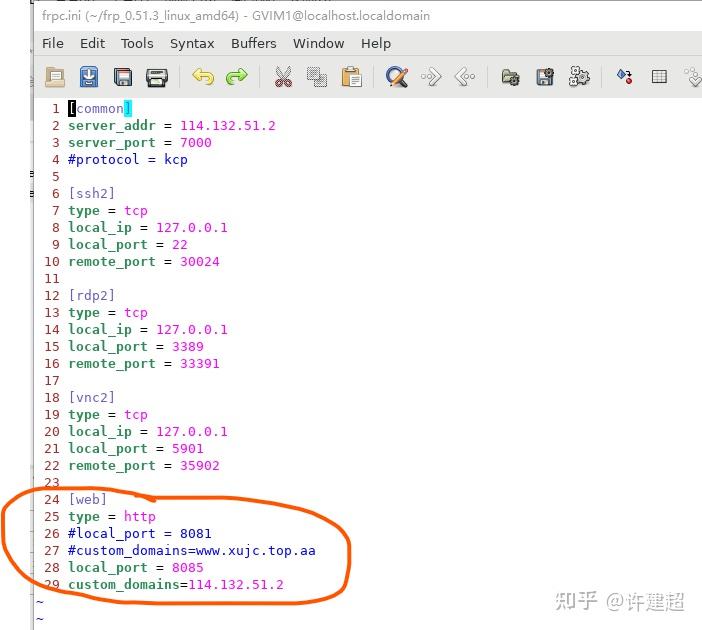Click the Copy icon in toolbar
This screenshot has width=702, height=630.
(317, 77)
